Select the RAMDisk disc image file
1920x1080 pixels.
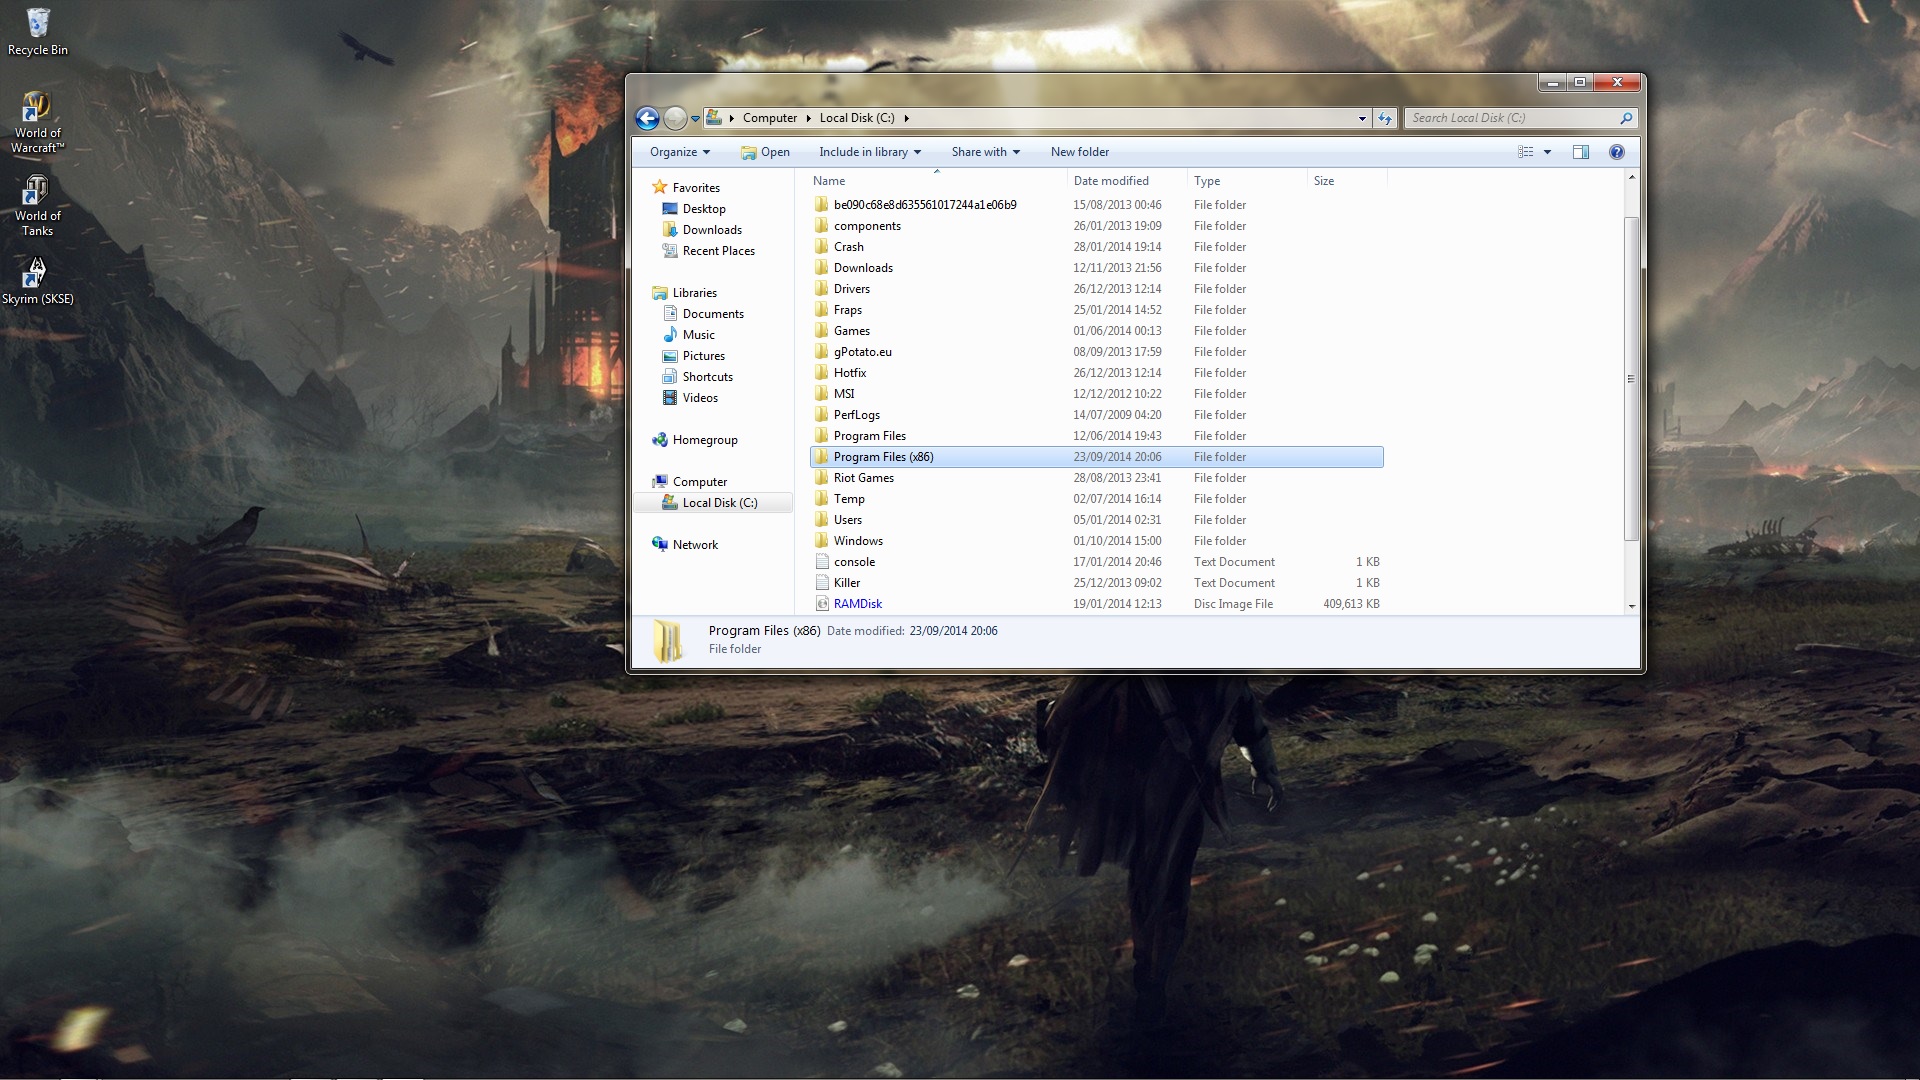pyautogui.click(x=857, y=604)
